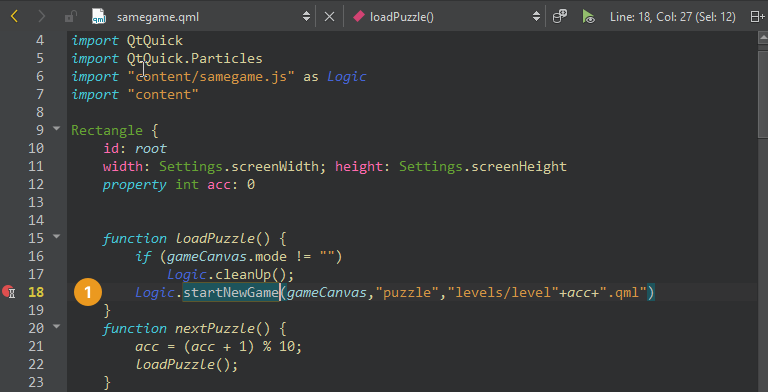This screenshot has height=392, width=768.
Task: Click the orange annotation marker numbered 1
Action: click(x=88, y=293)
